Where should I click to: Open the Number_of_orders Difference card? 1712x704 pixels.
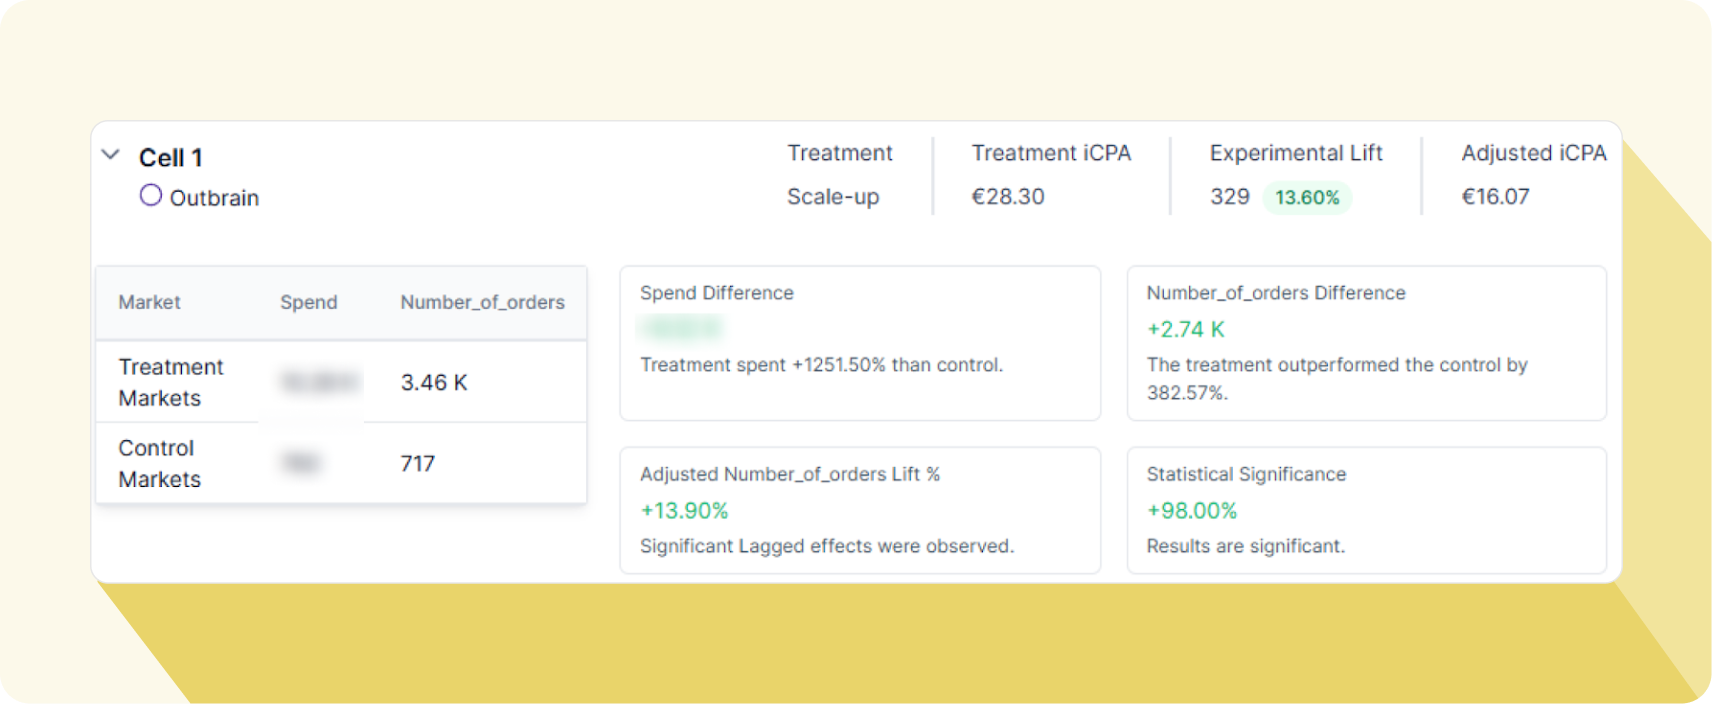pyautogui.click(x=1366, y=344)
